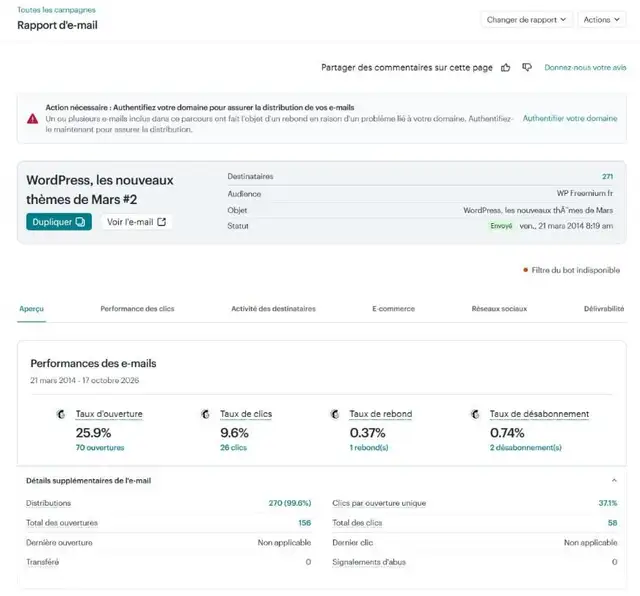
Task: Click the thumbs up feedback icon
Action: tap(505, 67)
